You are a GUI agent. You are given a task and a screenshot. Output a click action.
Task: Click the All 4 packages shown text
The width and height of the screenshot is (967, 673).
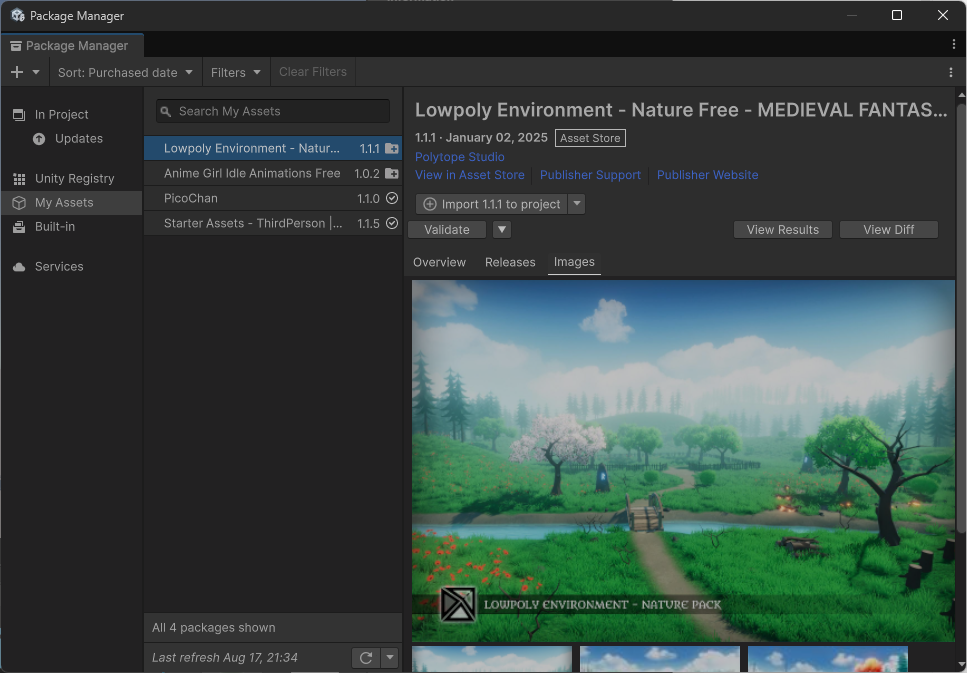tap(213, 628)
